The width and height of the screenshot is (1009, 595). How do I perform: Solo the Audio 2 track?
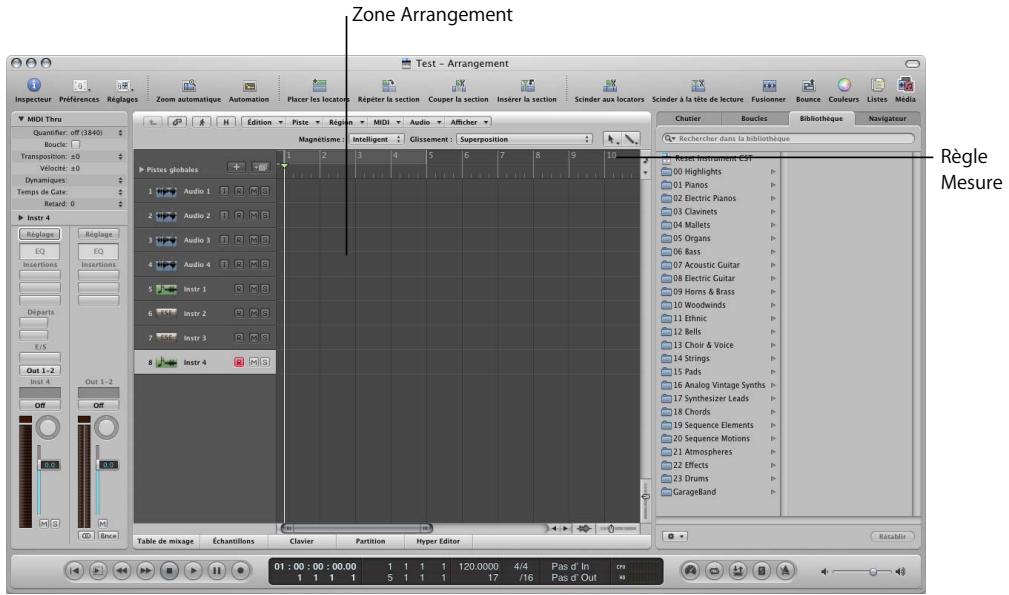(264, 215)
